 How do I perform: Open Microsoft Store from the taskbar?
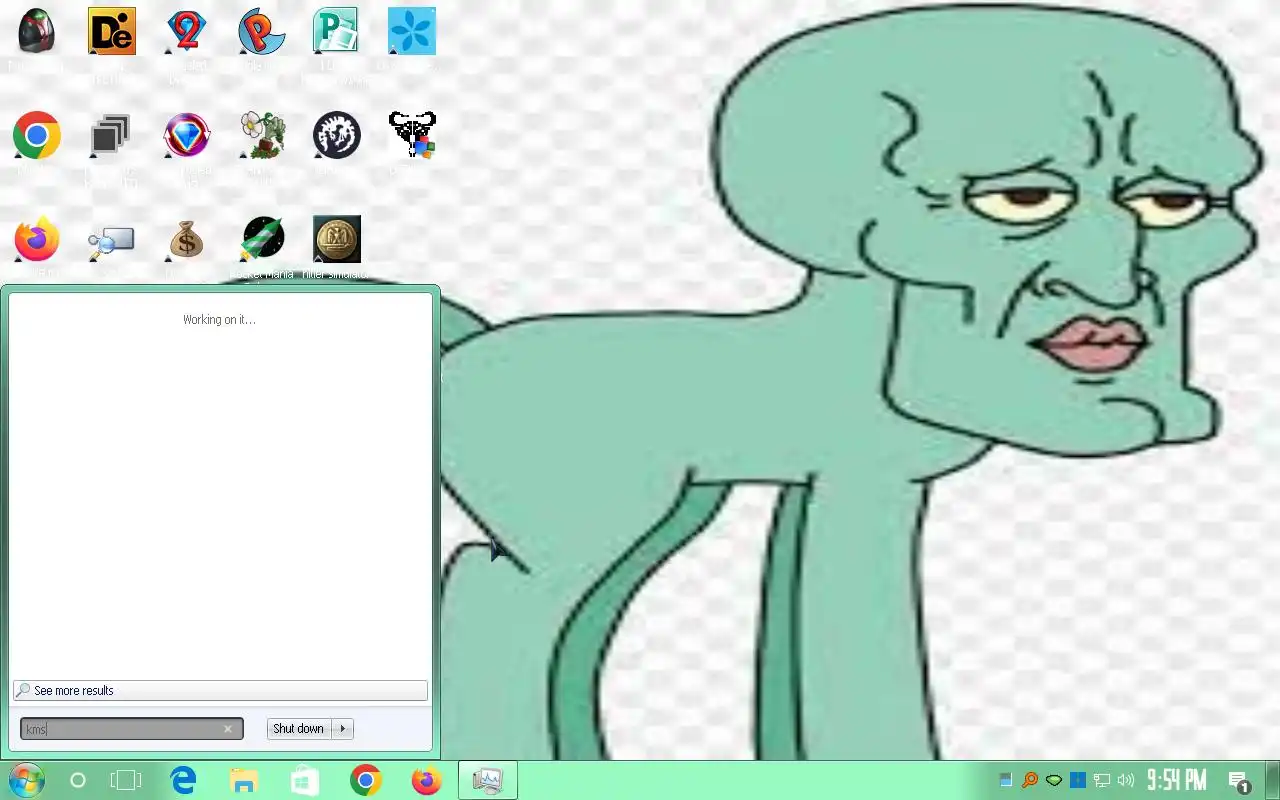point(305,780)
